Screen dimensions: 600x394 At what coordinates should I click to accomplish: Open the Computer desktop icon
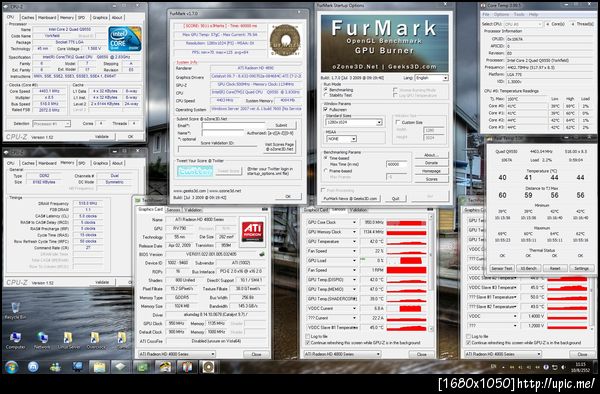tap(15, 340)
